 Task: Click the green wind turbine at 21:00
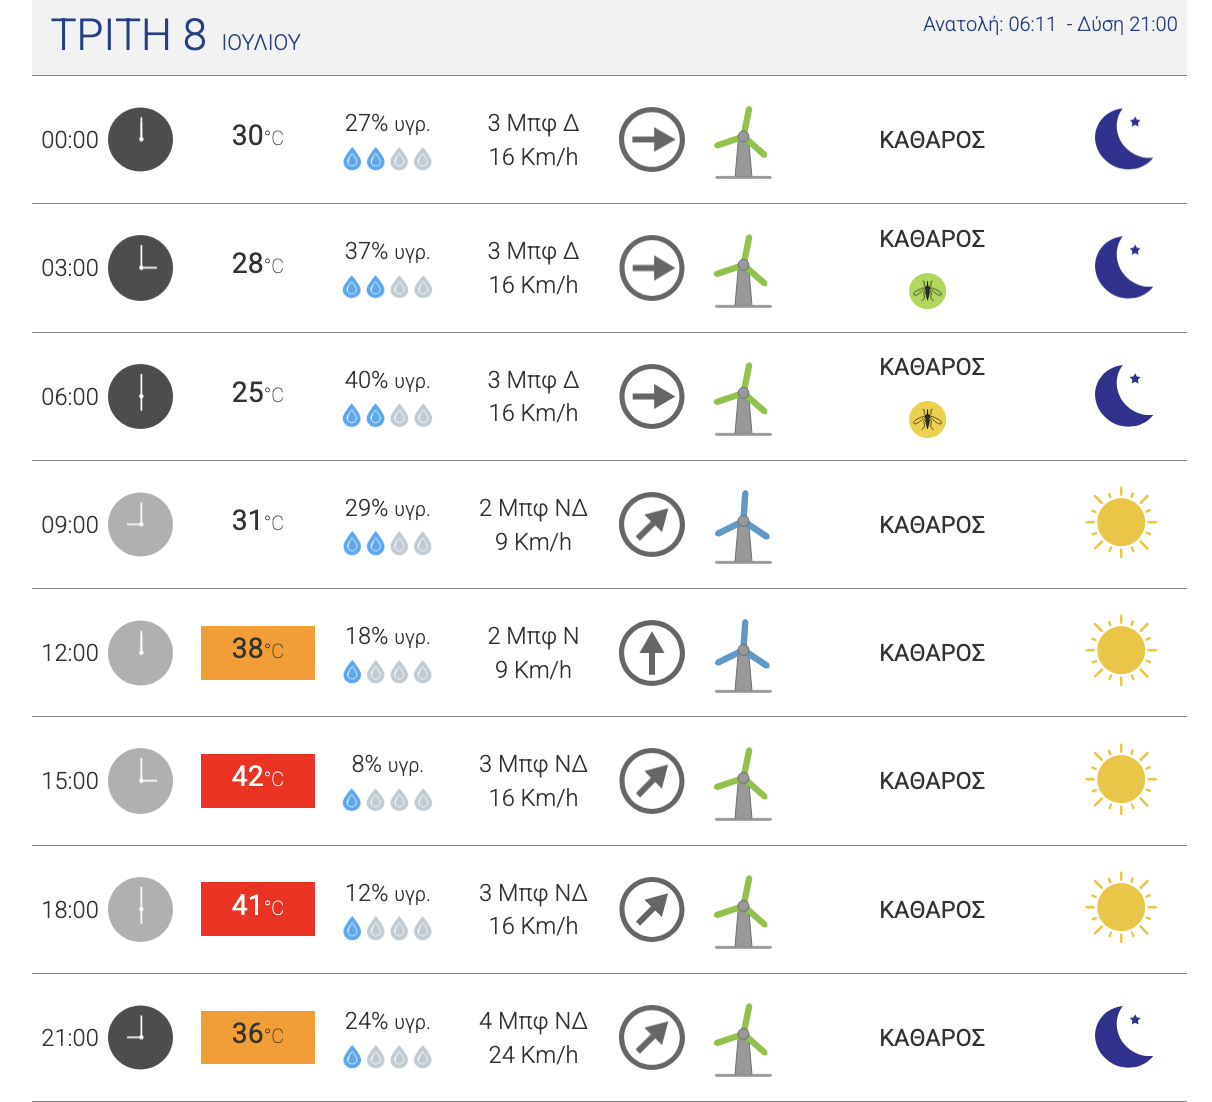743,1040
